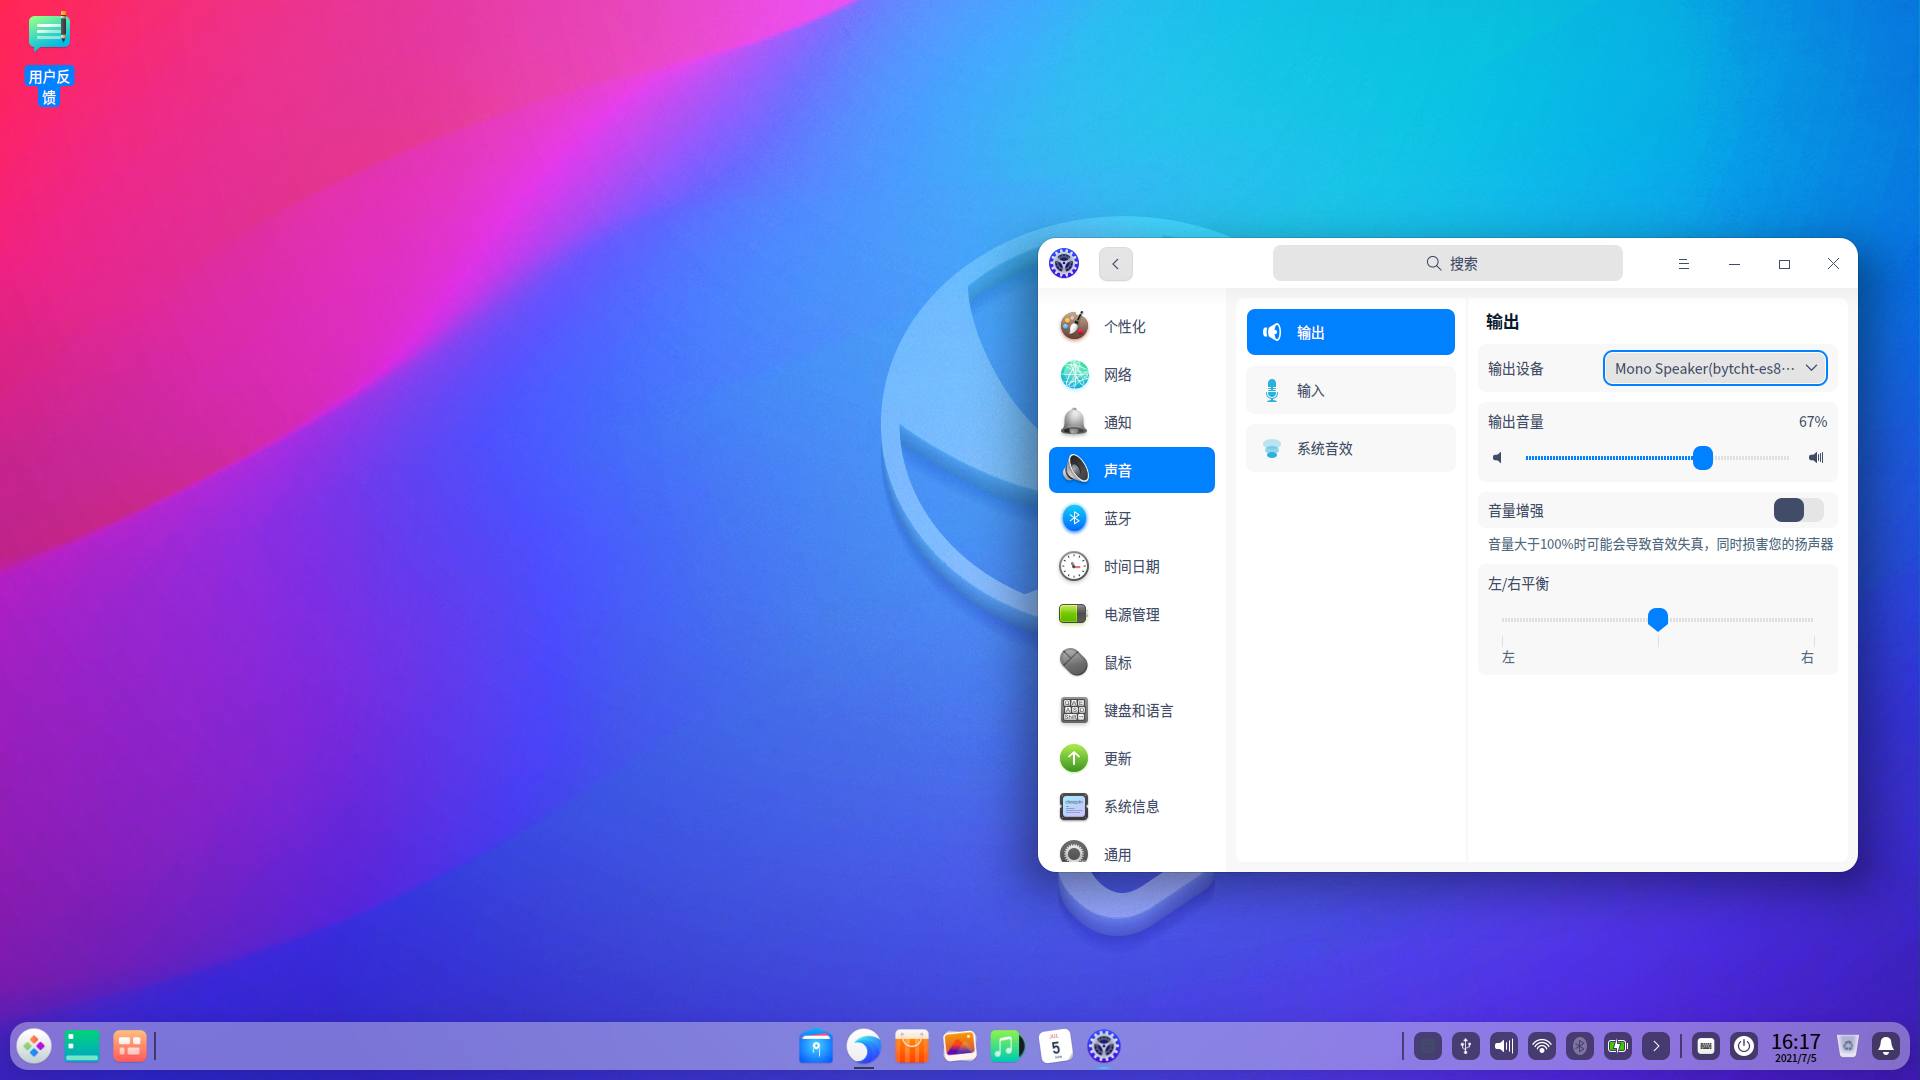Go back with the back arrow button

pyautogui.click(x=1116, y=264)
